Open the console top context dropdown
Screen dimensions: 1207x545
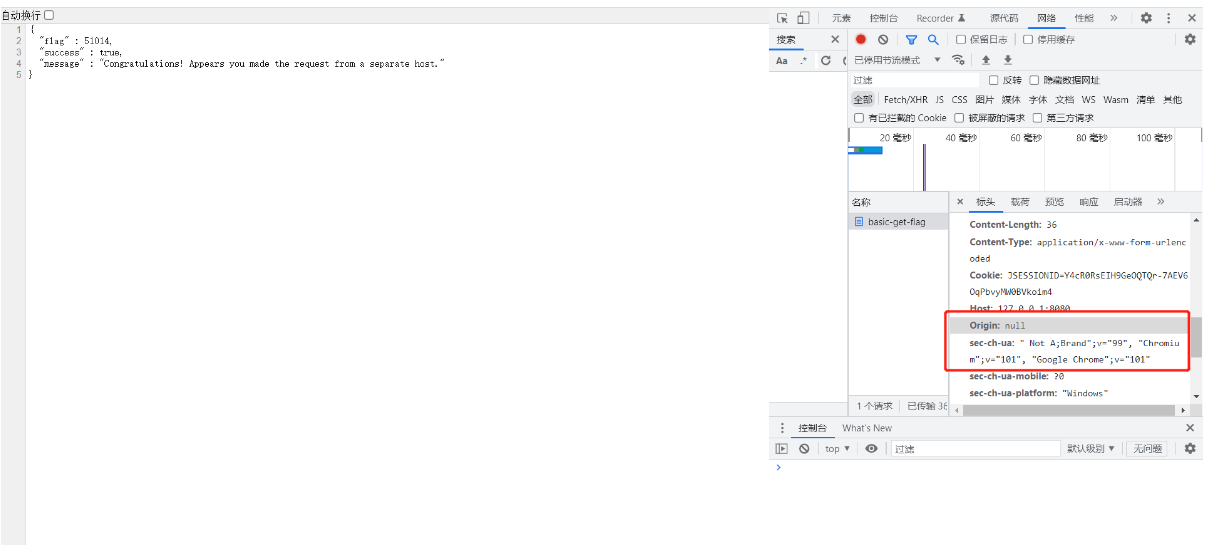click(837, 449)
